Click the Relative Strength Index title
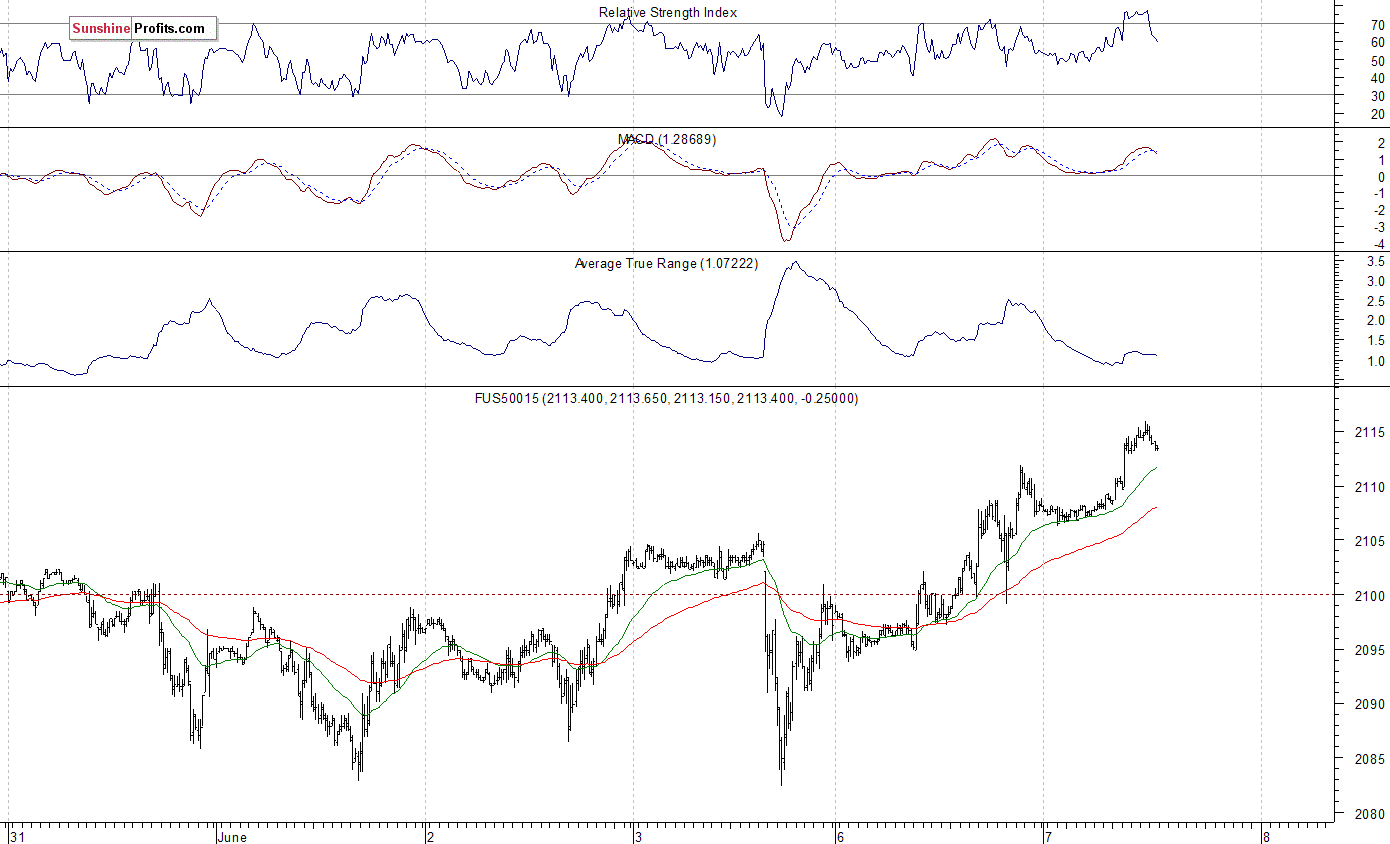1390x844 pixels. tap(668, 12)
